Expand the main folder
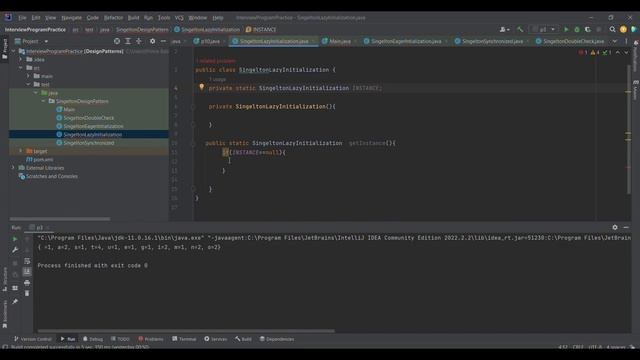The height and width of the screenshot is (360, 640). [x=29, y=76]
